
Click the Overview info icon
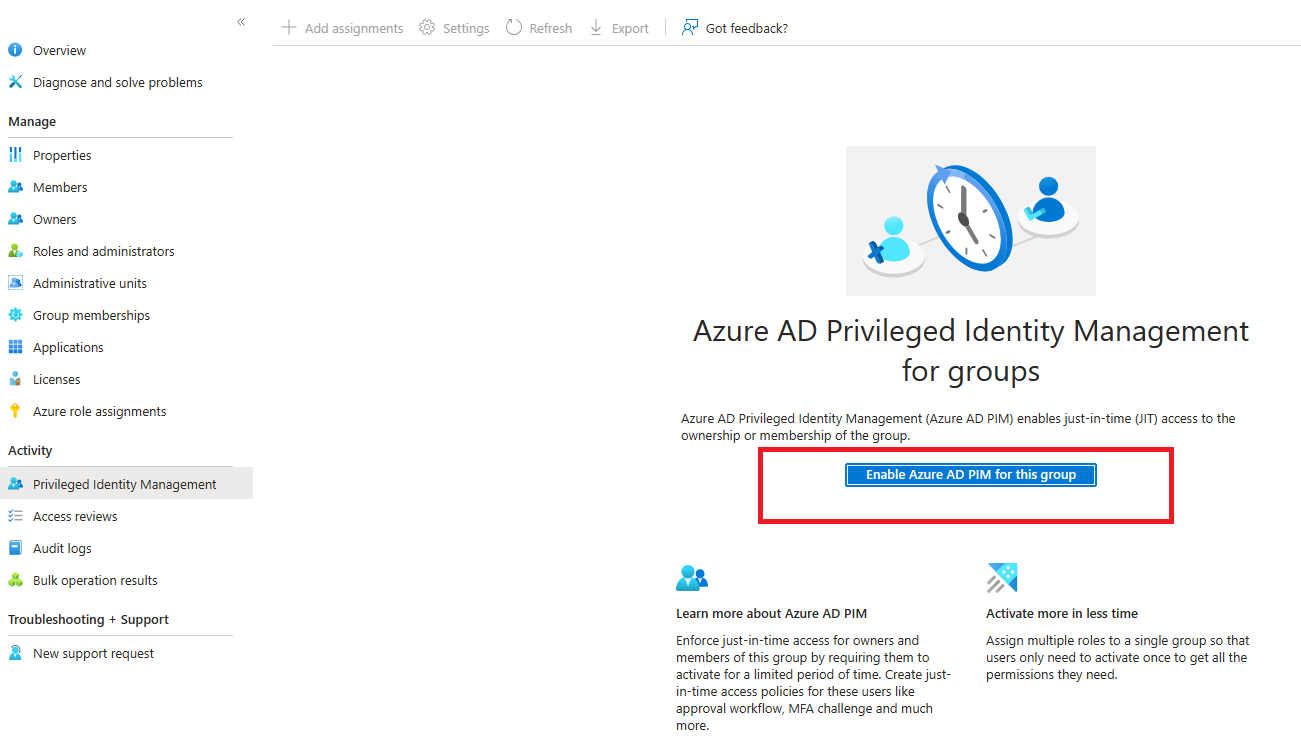click(x=15, y=50)
